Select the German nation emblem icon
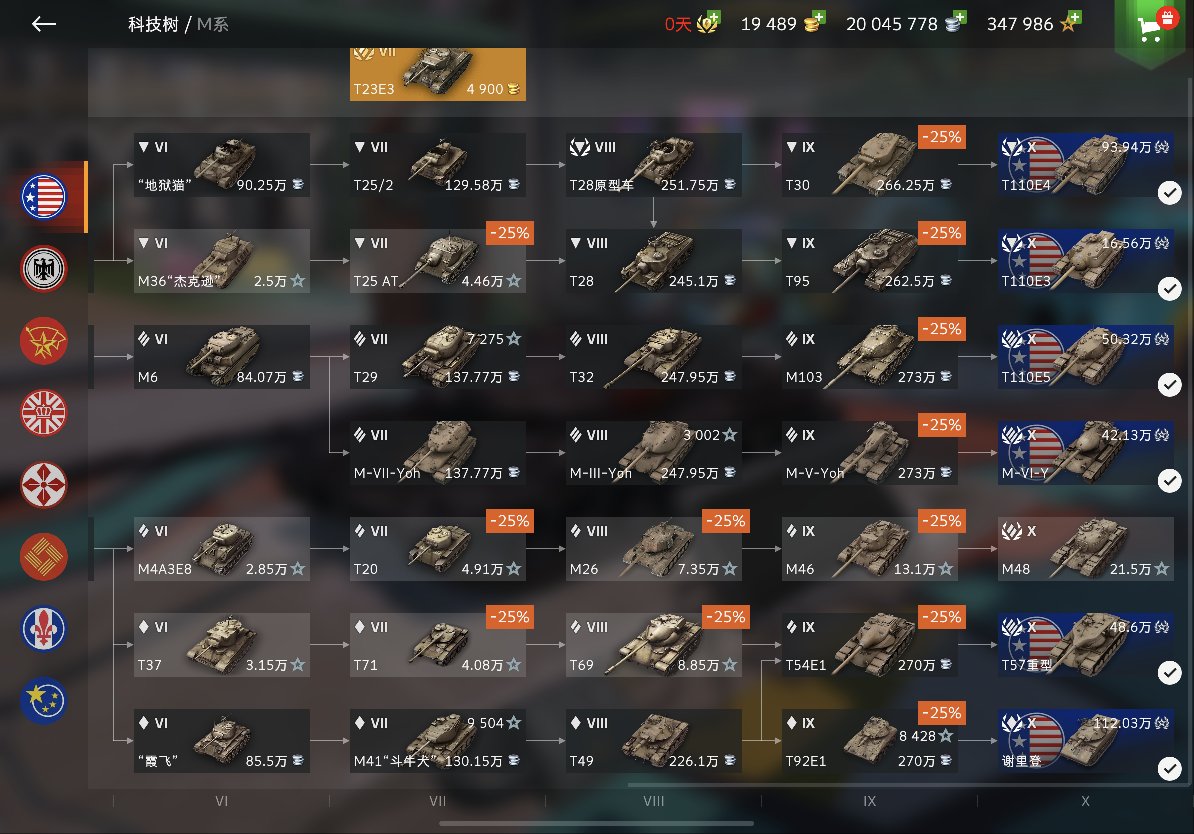The width and height of the screenshot is (1194, 834). pos(43,269)
